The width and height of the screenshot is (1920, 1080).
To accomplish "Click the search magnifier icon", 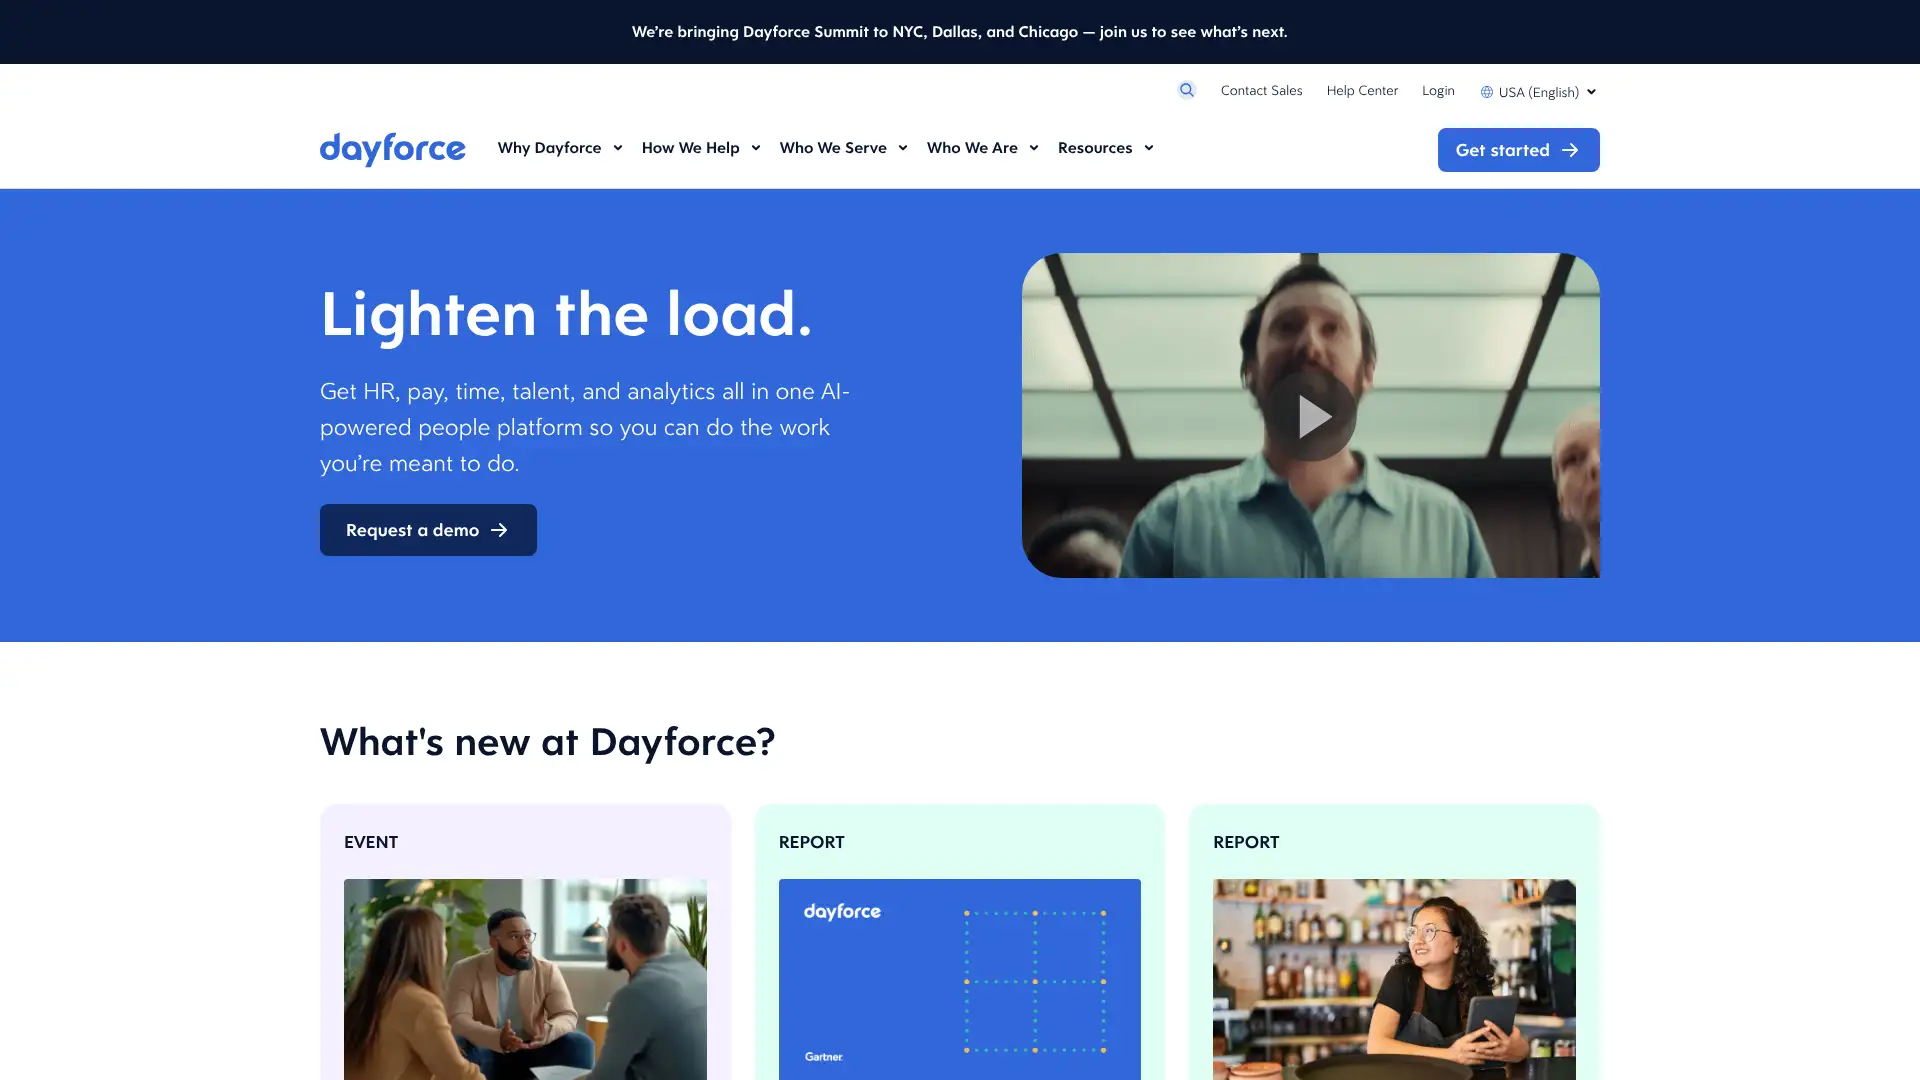I will (1186, 90).
